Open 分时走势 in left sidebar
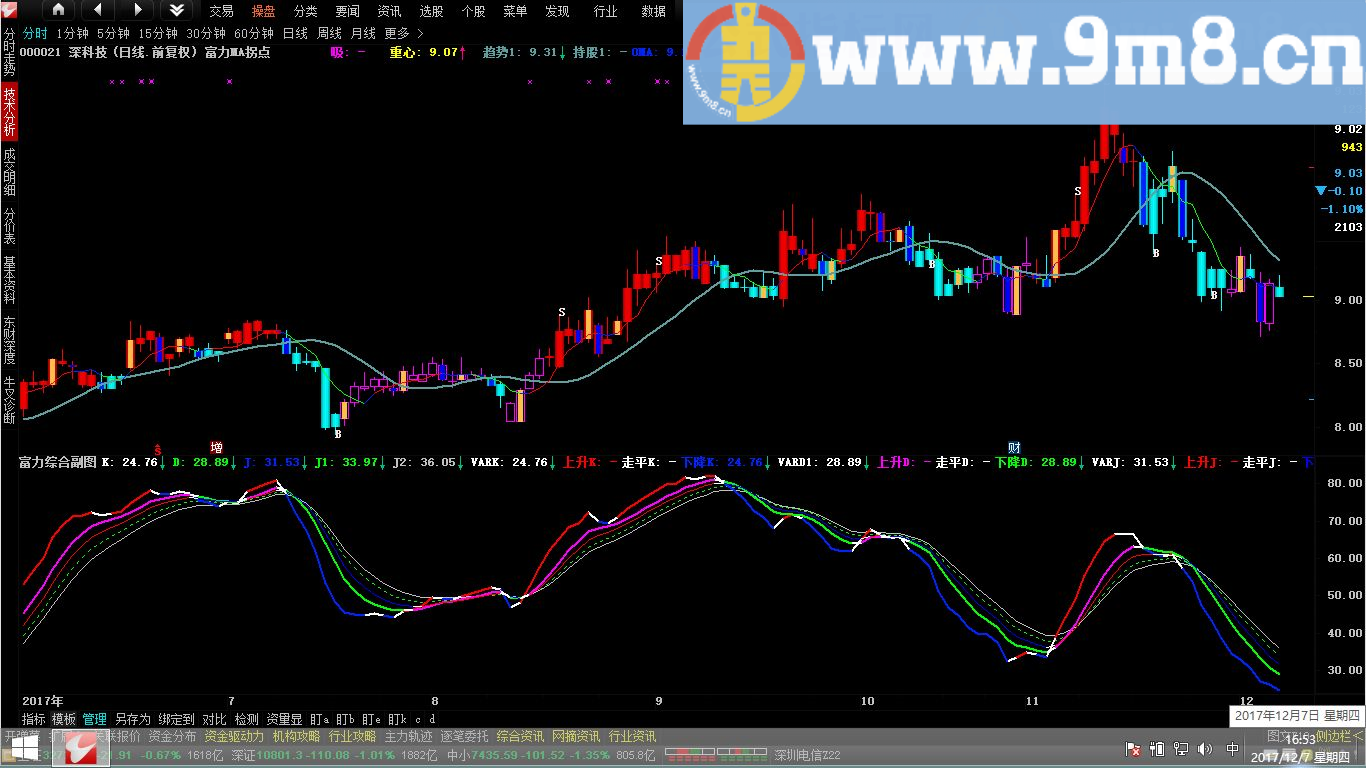This screenshot has height=768, width=1366. coord(9,53)
